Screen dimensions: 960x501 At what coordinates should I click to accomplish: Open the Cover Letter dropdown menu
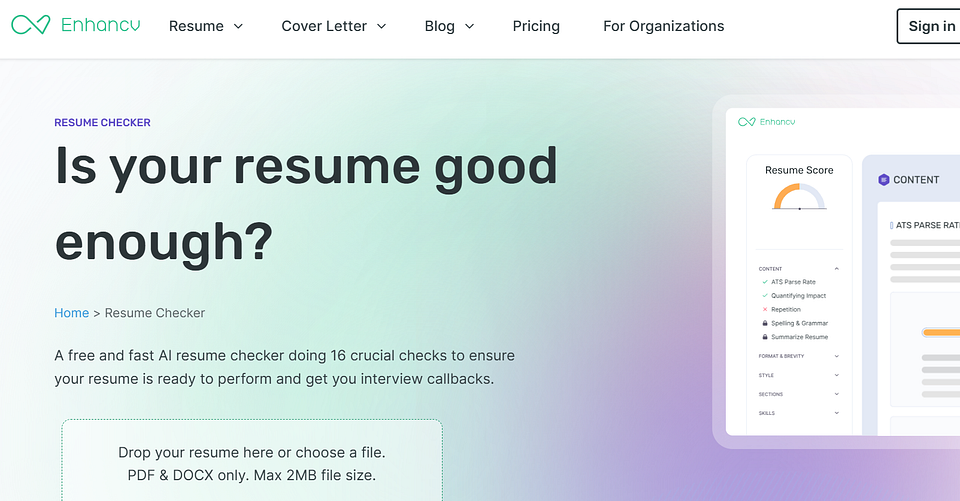click(x=334, y=26)
